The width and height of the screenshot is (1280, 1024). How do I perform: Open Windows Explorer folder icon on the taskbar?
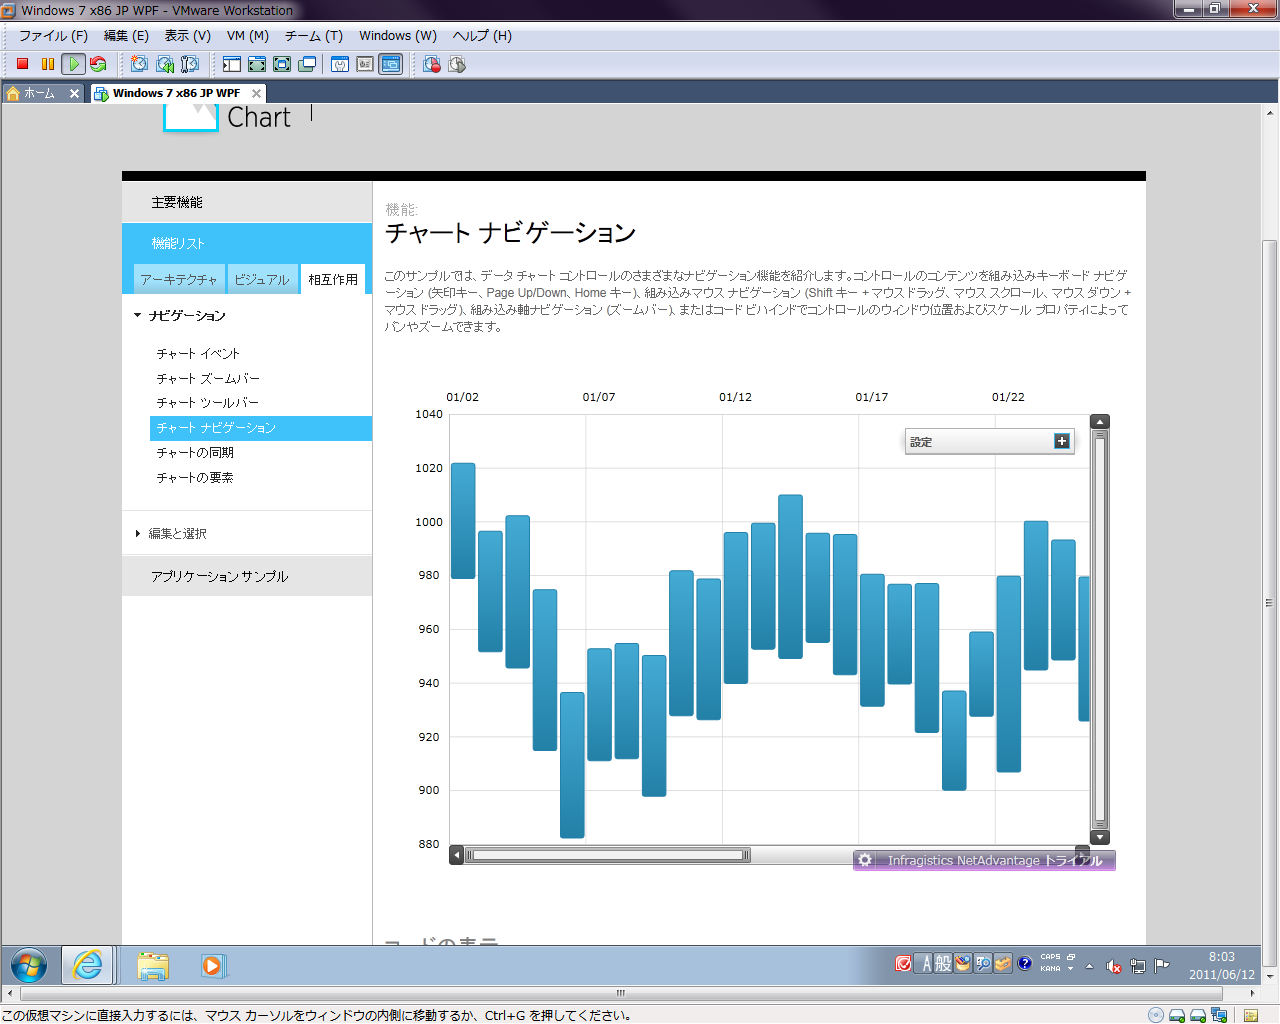coord(153,966)
